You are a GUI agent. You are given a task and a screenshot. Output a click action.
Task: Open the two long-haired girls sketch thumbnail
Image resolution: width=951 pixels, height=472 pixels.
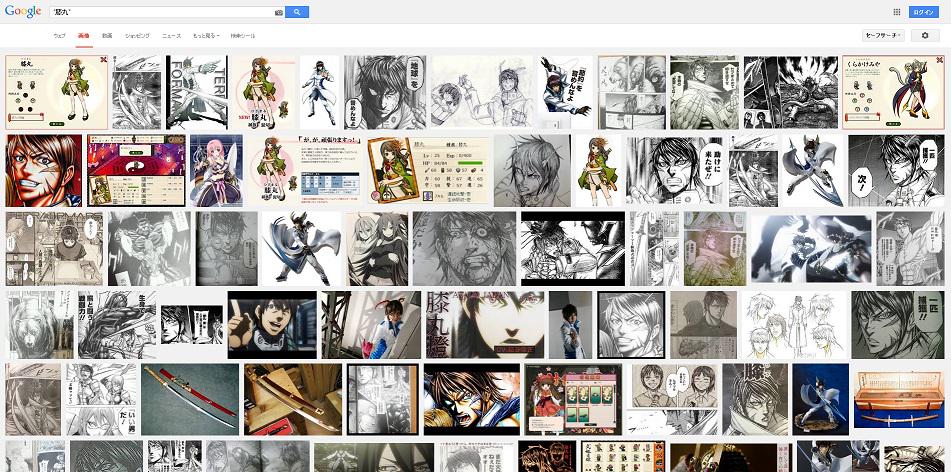click(377, 249)
